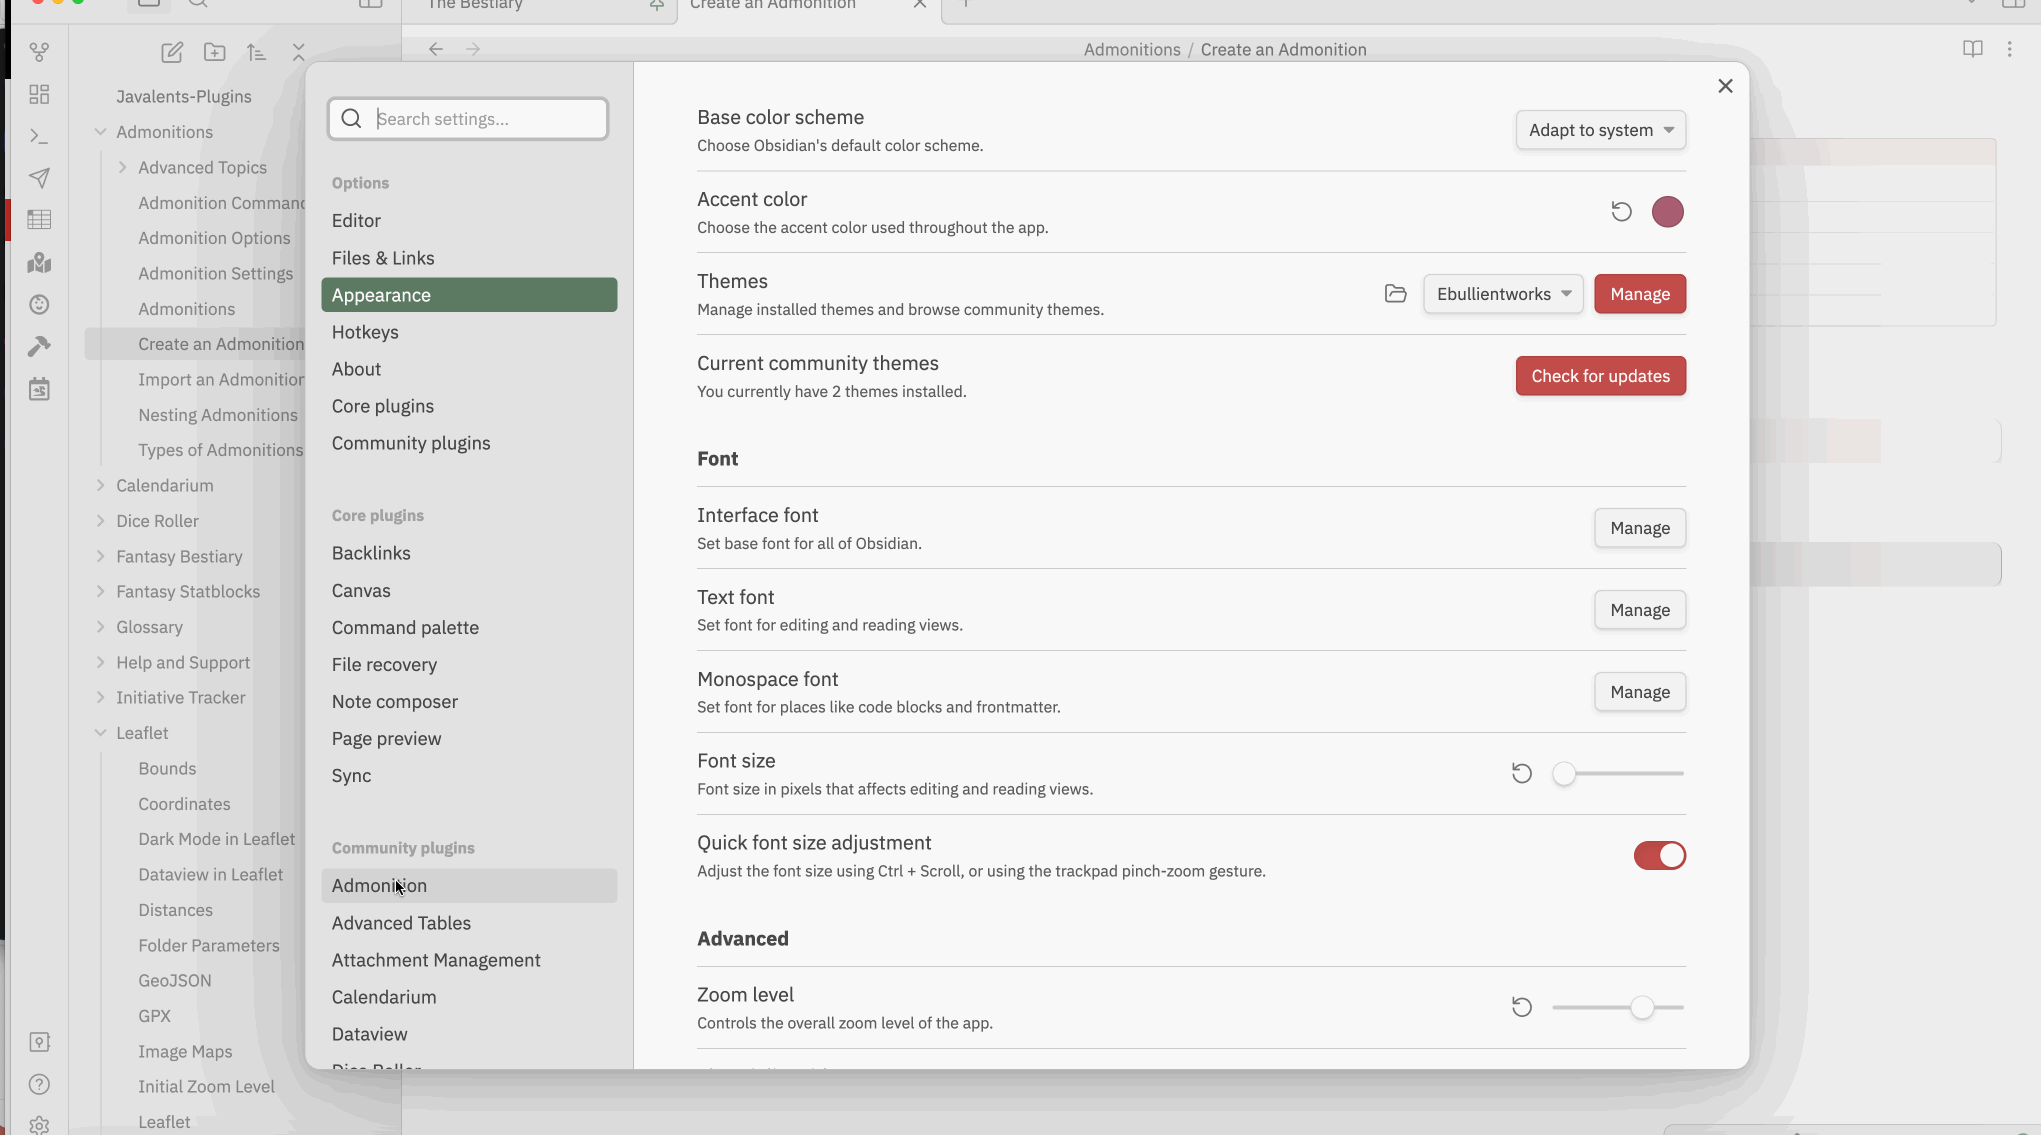Collapse the Leaflet folder
2041x1135 pixels.
(100, 733)
